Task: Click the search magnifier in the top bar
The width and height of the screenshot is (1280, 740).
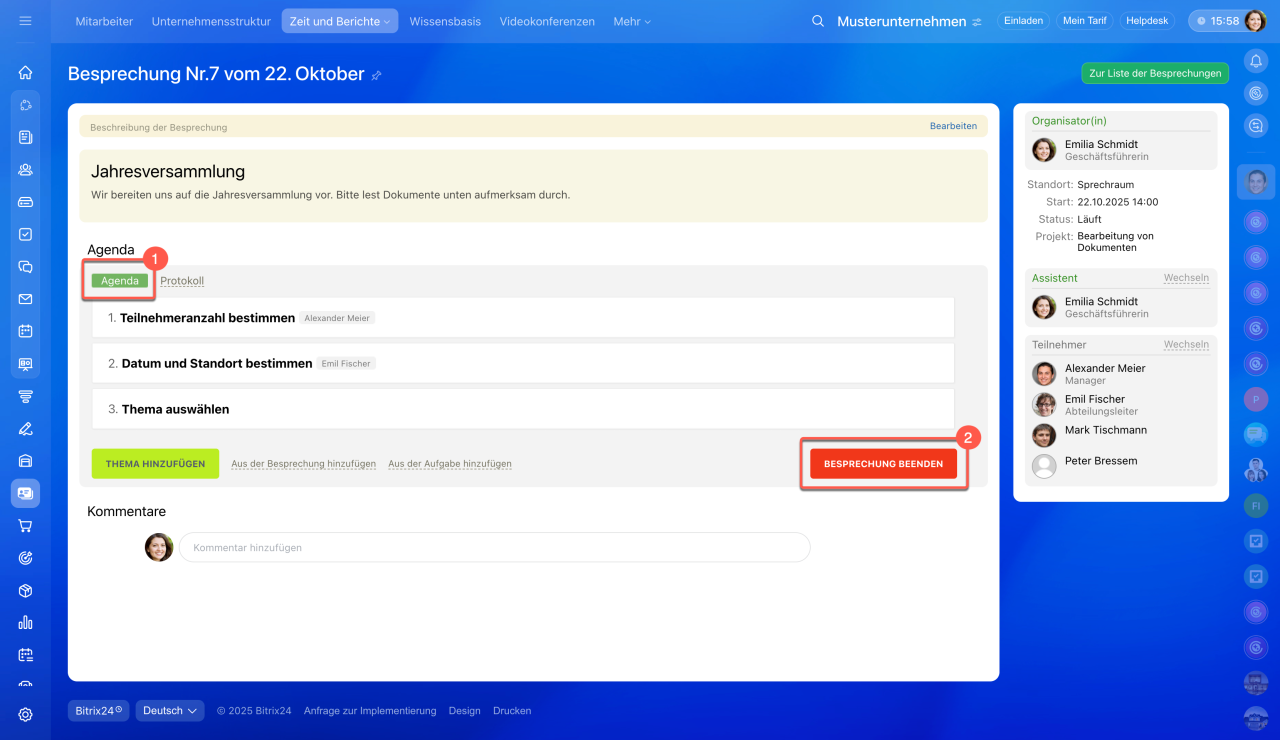Action: (x=818, y=21)
